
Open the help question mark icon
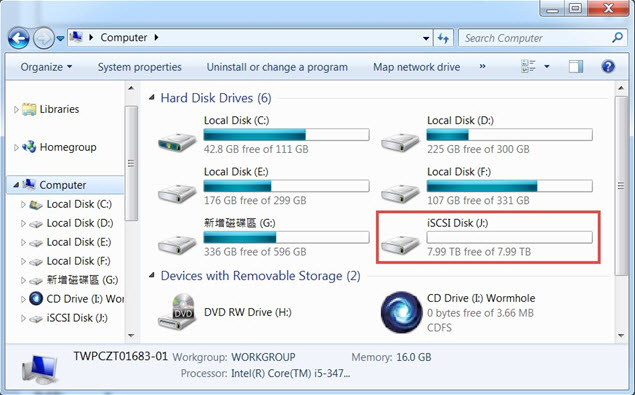pos(608,66)
